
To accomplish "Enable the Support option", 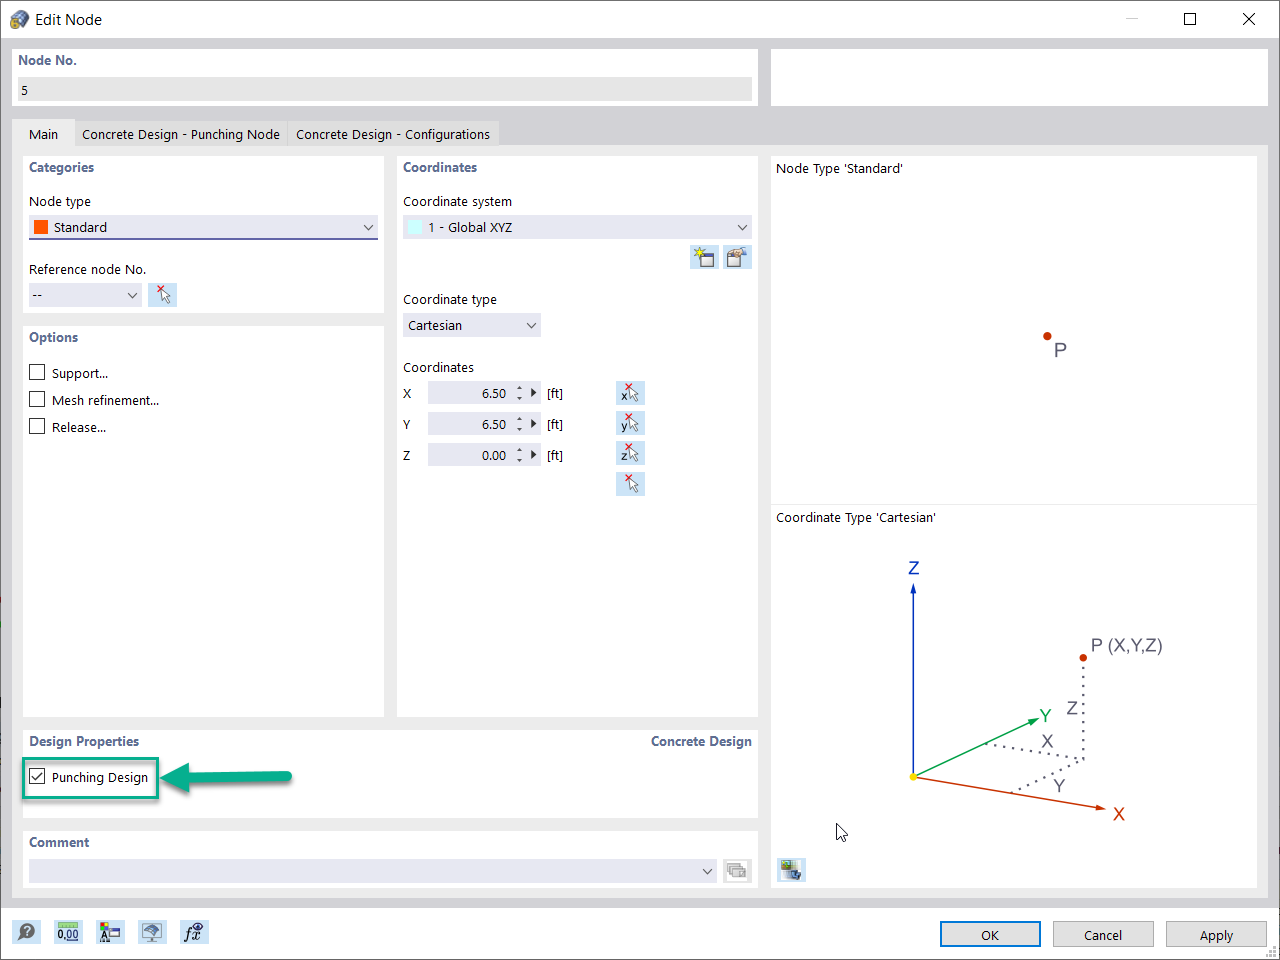I will pos(37,372).
